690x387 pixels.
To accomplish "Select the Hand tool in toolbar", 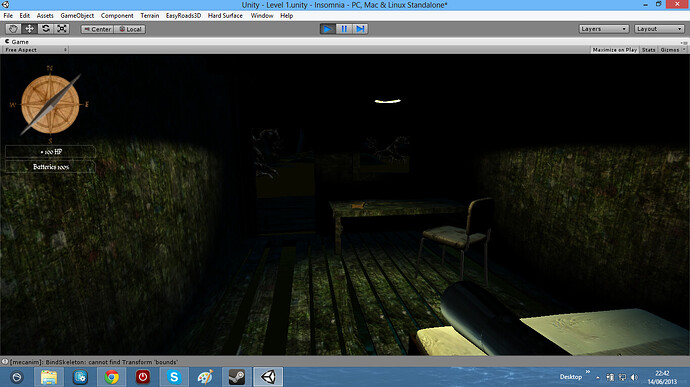I will pyautogui.click(x=13, y=29).
